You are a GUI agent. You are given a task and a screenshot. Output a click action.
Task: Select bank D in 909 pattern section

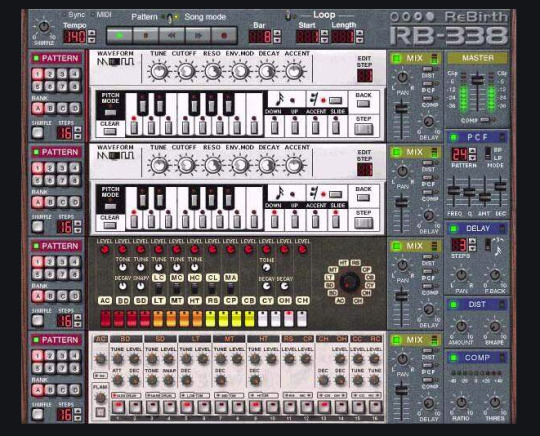tap(74, 390)
